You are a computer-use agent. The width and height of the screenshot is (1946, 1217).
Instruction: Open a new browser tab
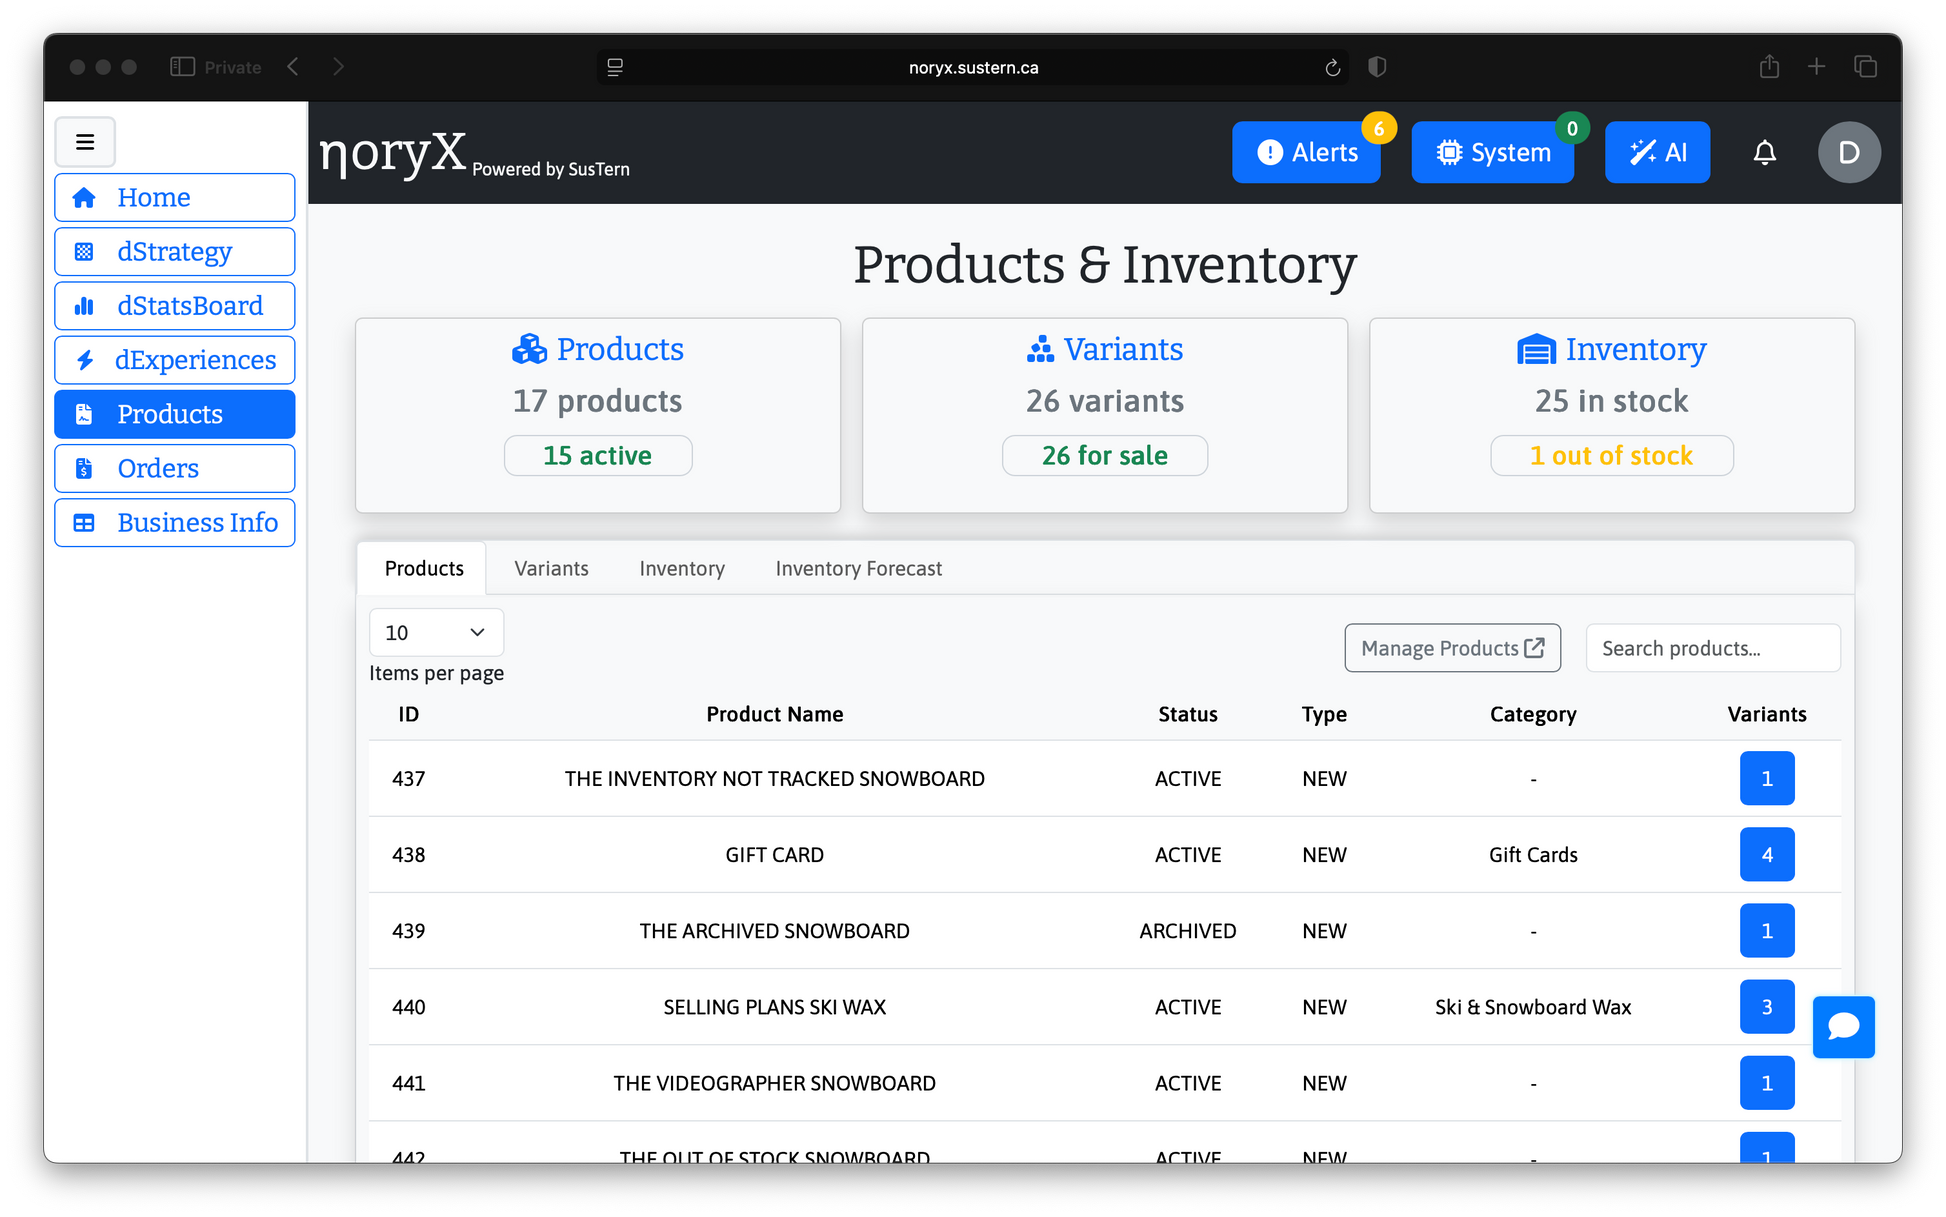click(x=1816, y=67)
